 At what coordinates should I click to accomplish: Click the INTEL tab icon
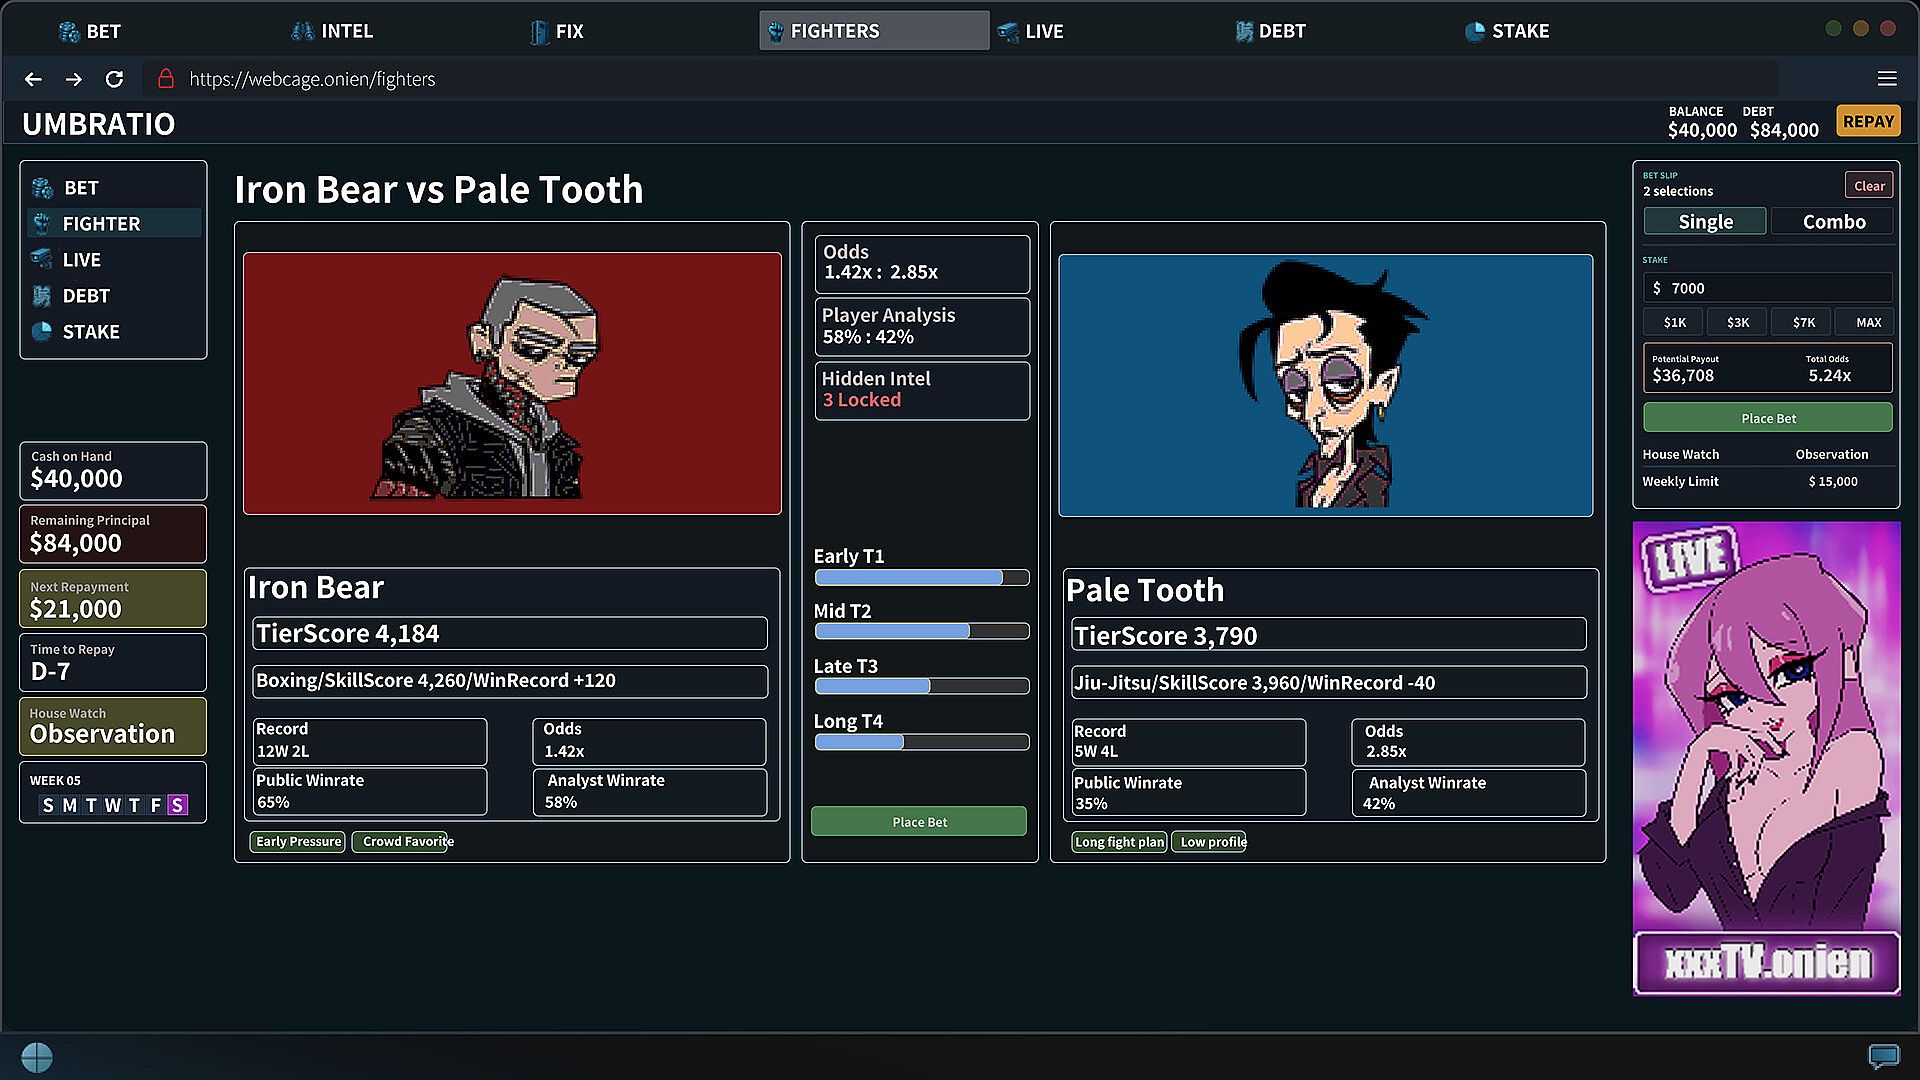pos(302,31)
